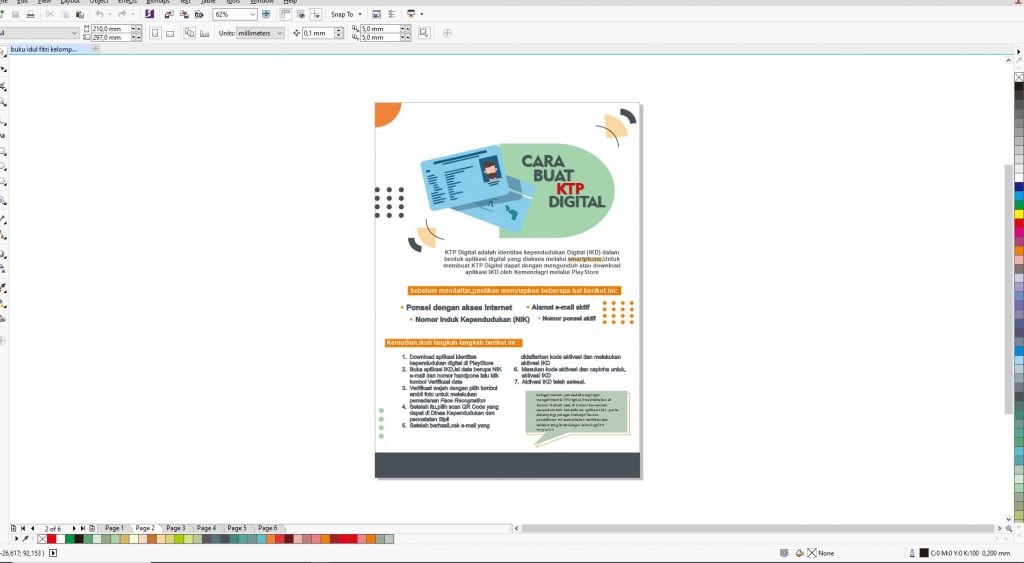Click the Full-screen preview icon
Image resolution: width=1024 pixels, height=563 pixels.
pyautogui.click(x=266, y=14)
